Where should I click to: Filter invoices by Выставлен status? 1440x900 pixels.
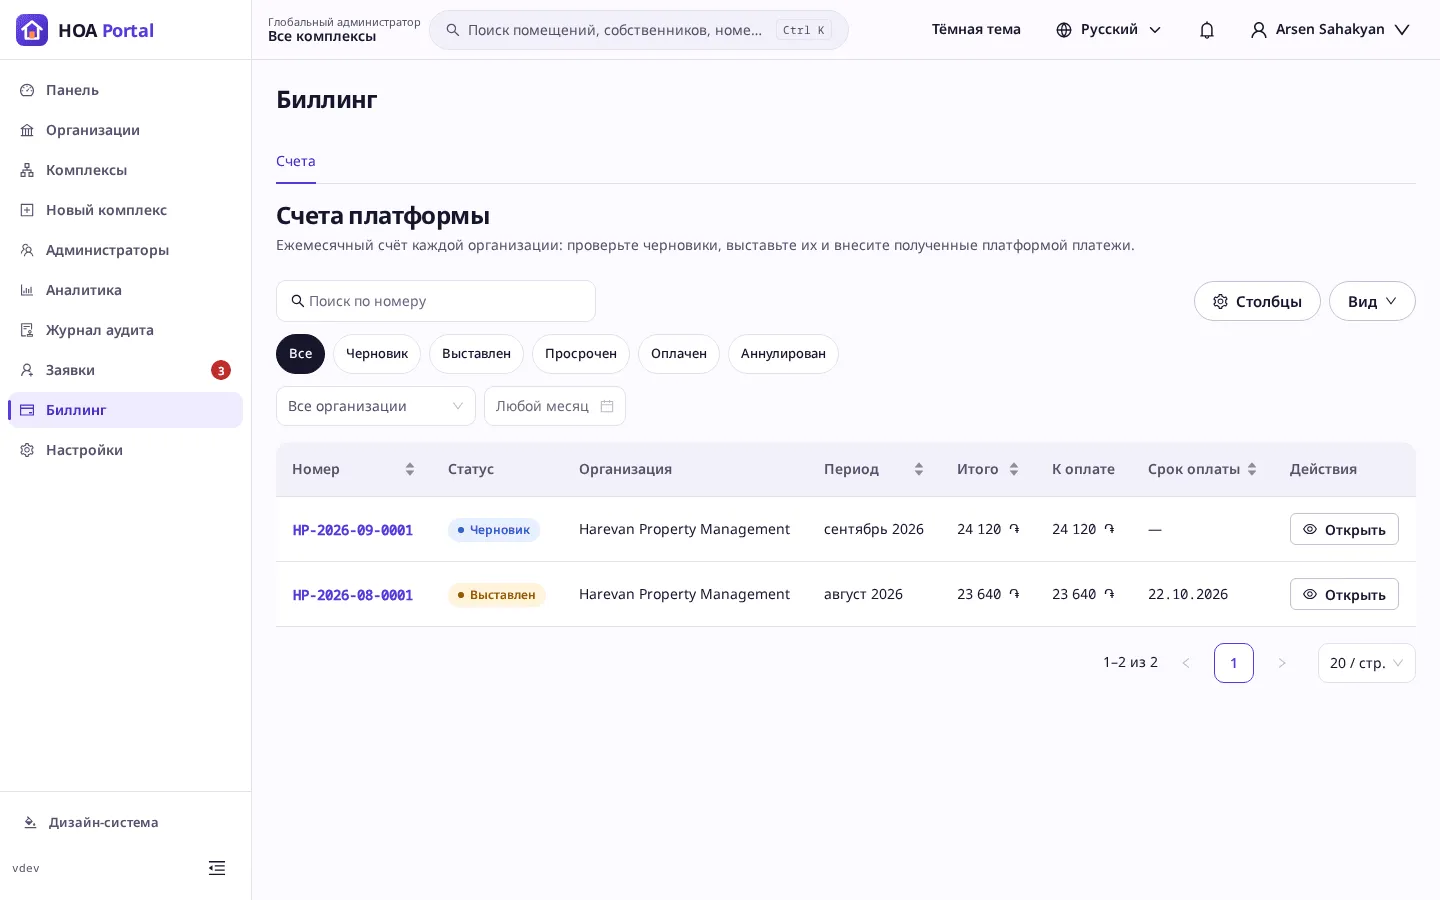pos(476,354)
